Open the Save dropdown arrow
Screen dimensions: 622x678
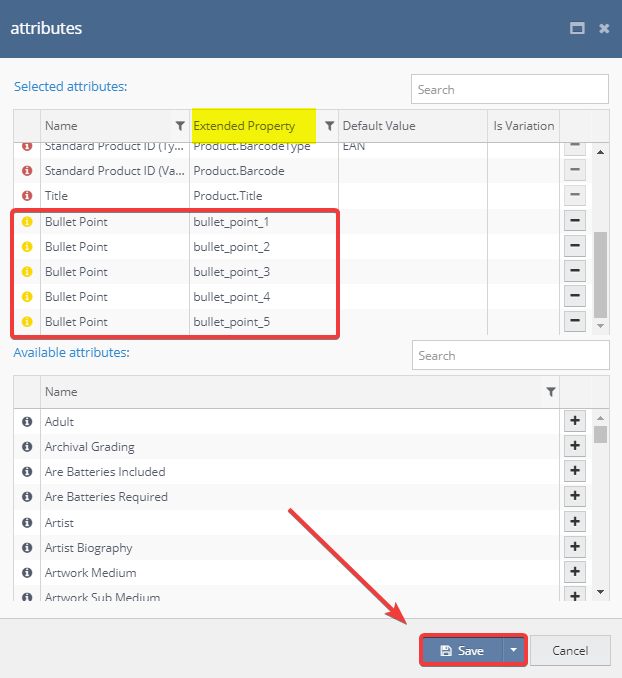(513, 650)
